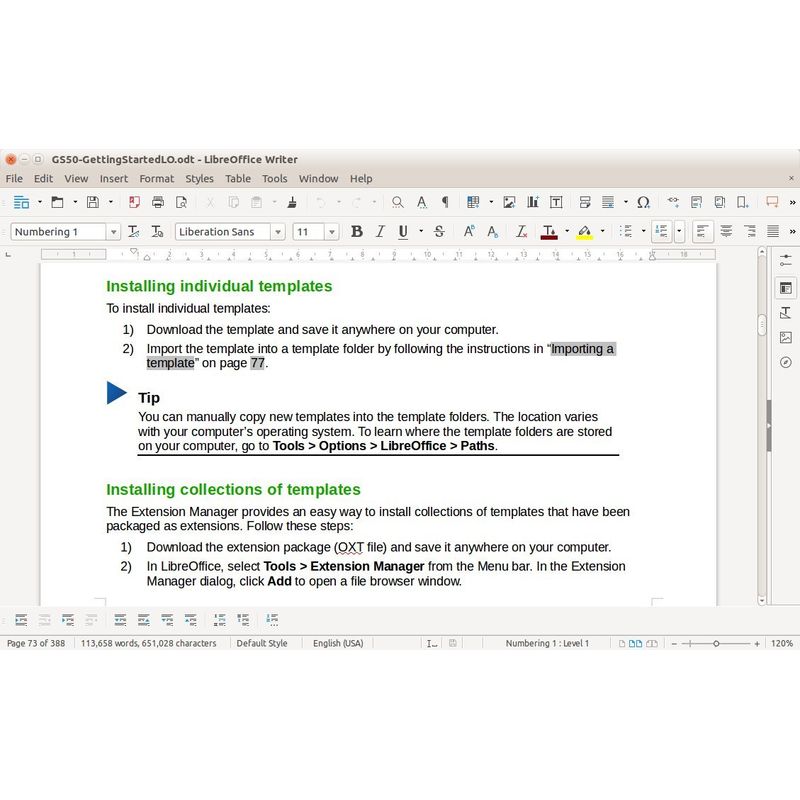This screenshot has height=800, width=800.
Task: Toggle Italic formatting
Action: (x=380, y=232)
